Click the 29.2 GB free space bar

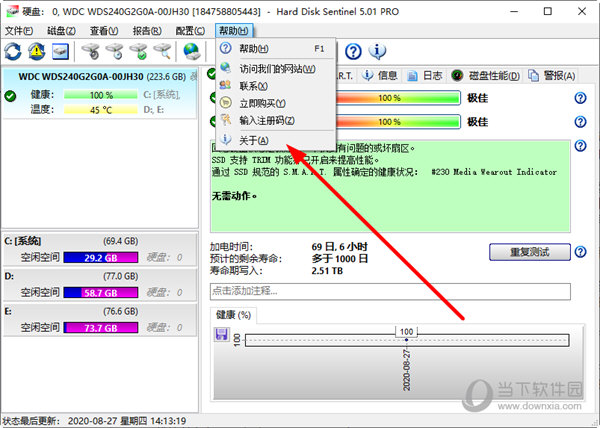[x=101, y=257]
